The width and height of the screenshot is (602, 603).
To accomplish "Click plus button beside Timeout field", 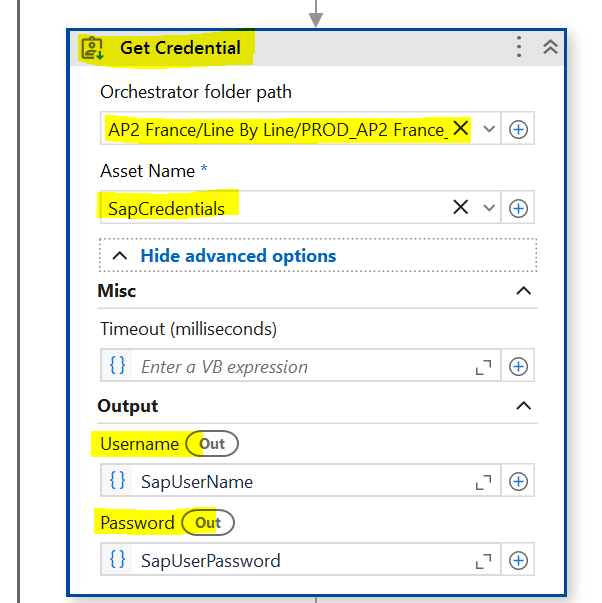I will click(x=518, y=367).
